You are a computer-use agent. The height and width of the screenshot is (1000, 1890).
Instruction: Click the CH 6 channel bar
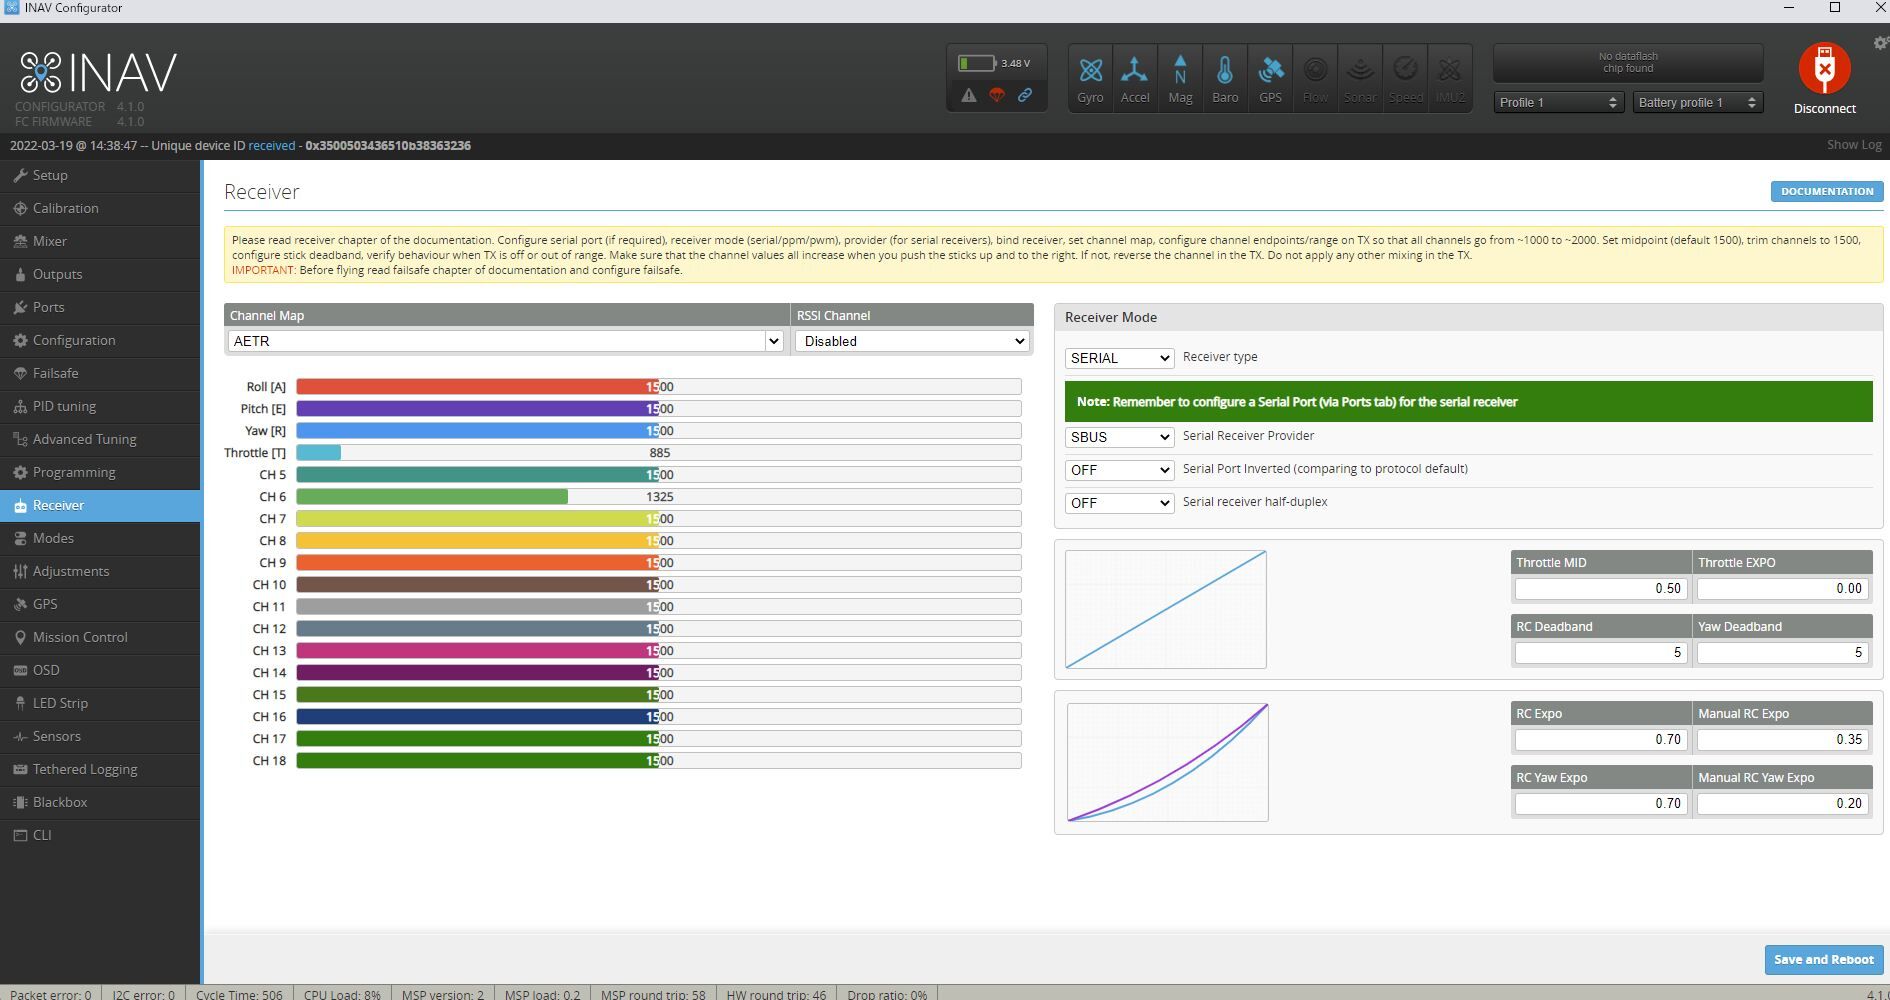tap(658, 497)
